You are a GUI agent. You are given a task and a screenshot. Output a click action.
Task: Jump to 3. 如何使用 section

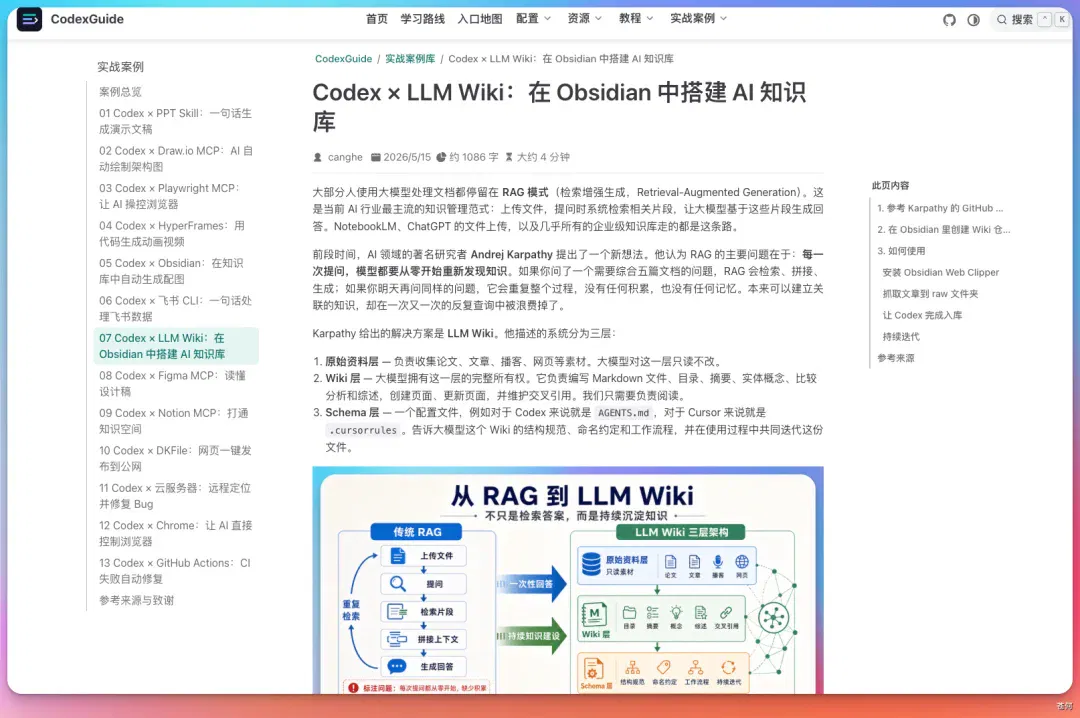pos(901,251)
